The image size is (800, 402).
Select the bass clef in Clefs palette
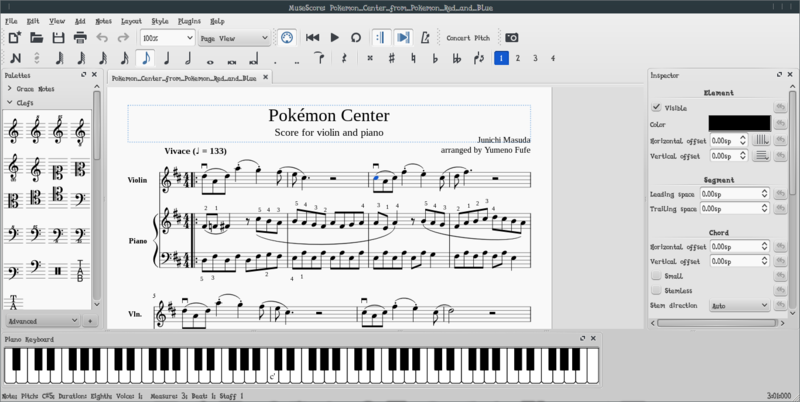(80, 200)
